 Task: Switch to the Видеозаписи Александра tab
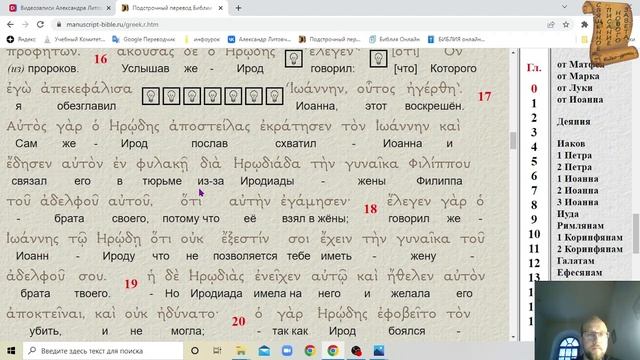(x=59, y=8)
